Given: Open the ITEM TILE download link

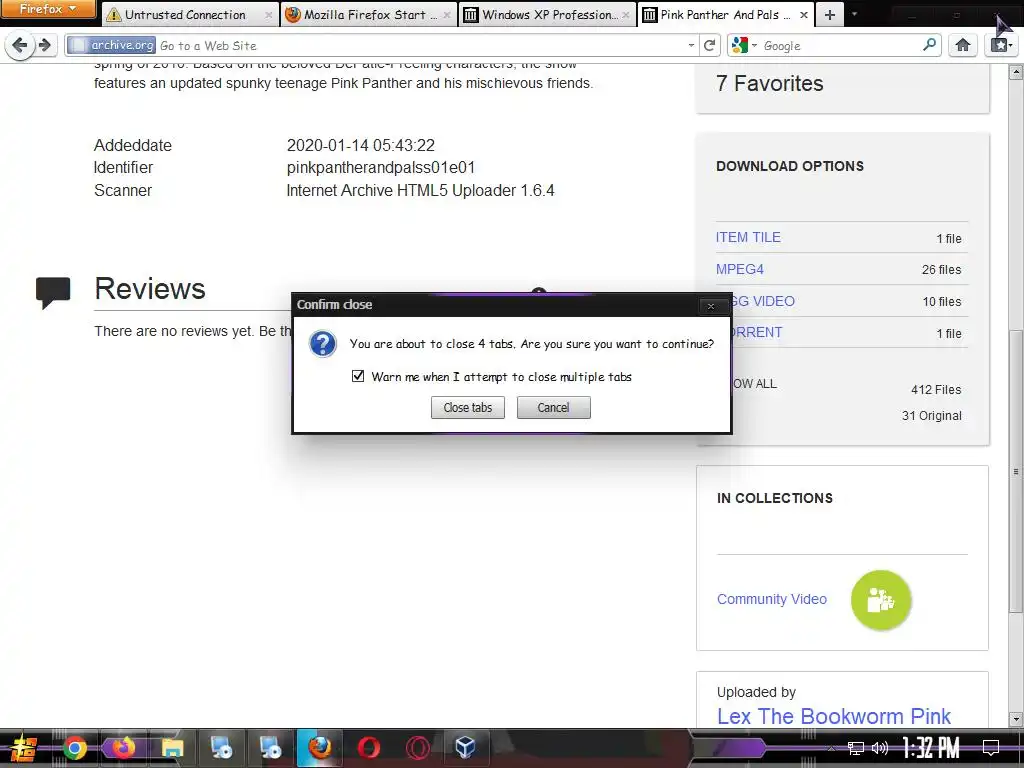Looking at the screenshot, I should tap(748, 237).
